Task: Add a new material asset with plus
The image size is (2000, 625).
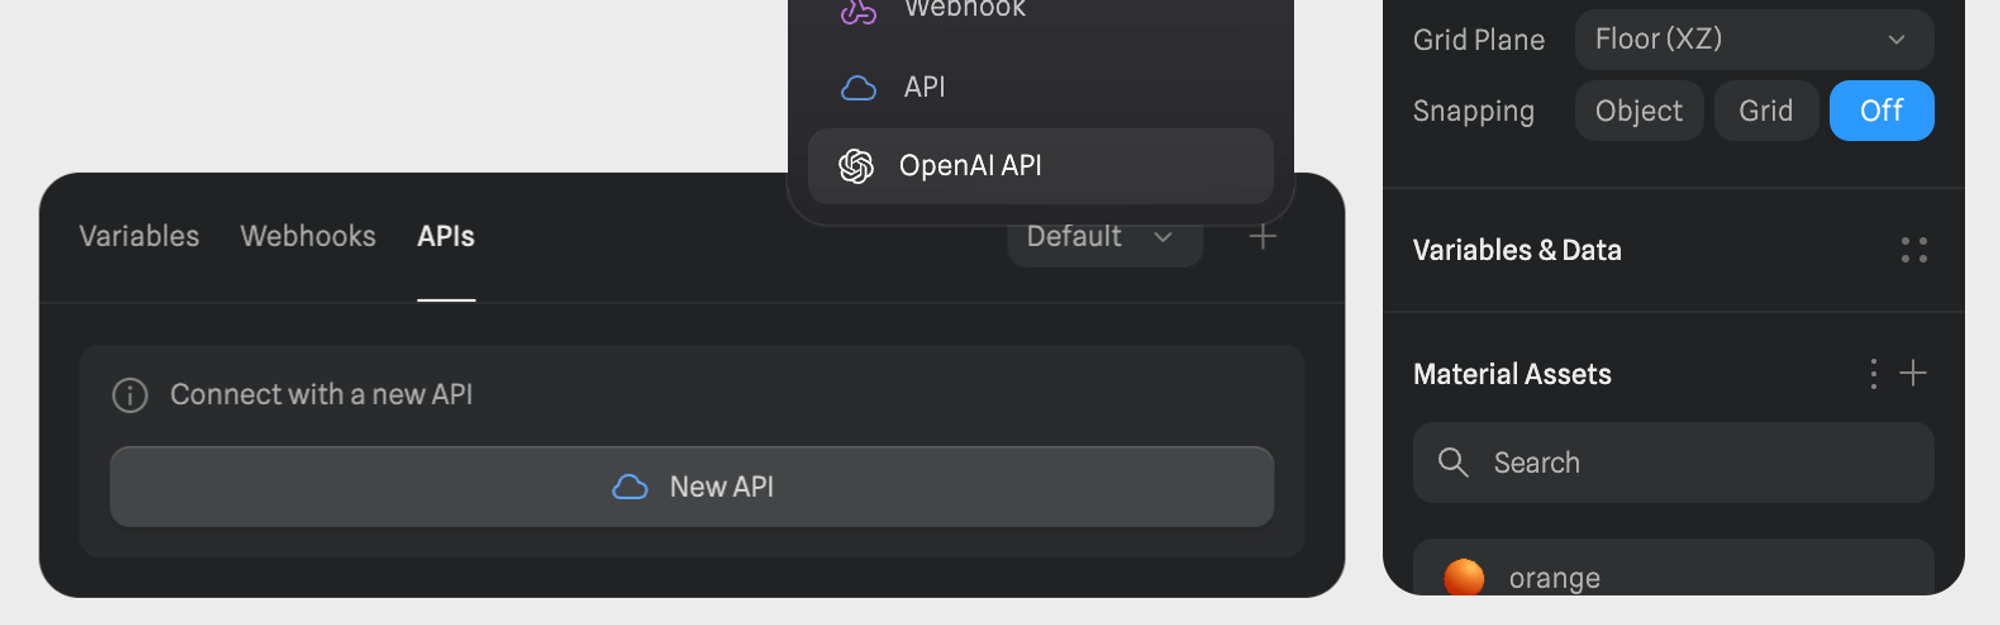Action: [x=1913, y=374]
